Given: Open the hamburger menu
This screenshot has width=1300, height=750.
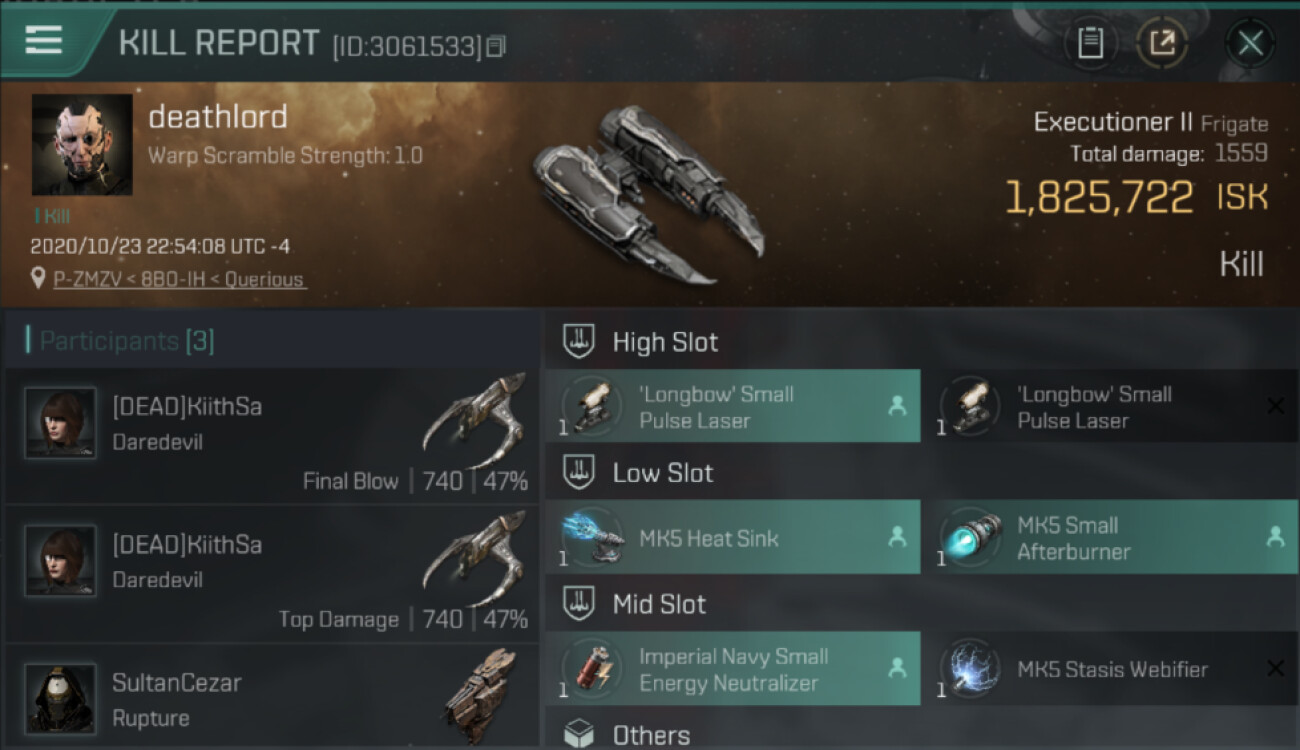Looking at the screenshot, I should point(44,40).
